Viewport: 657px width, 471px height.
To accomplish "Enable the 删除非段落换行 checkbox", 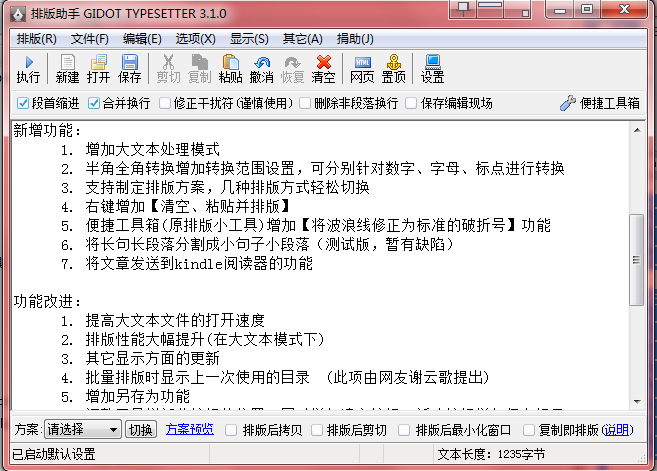I will pos(306,103).
